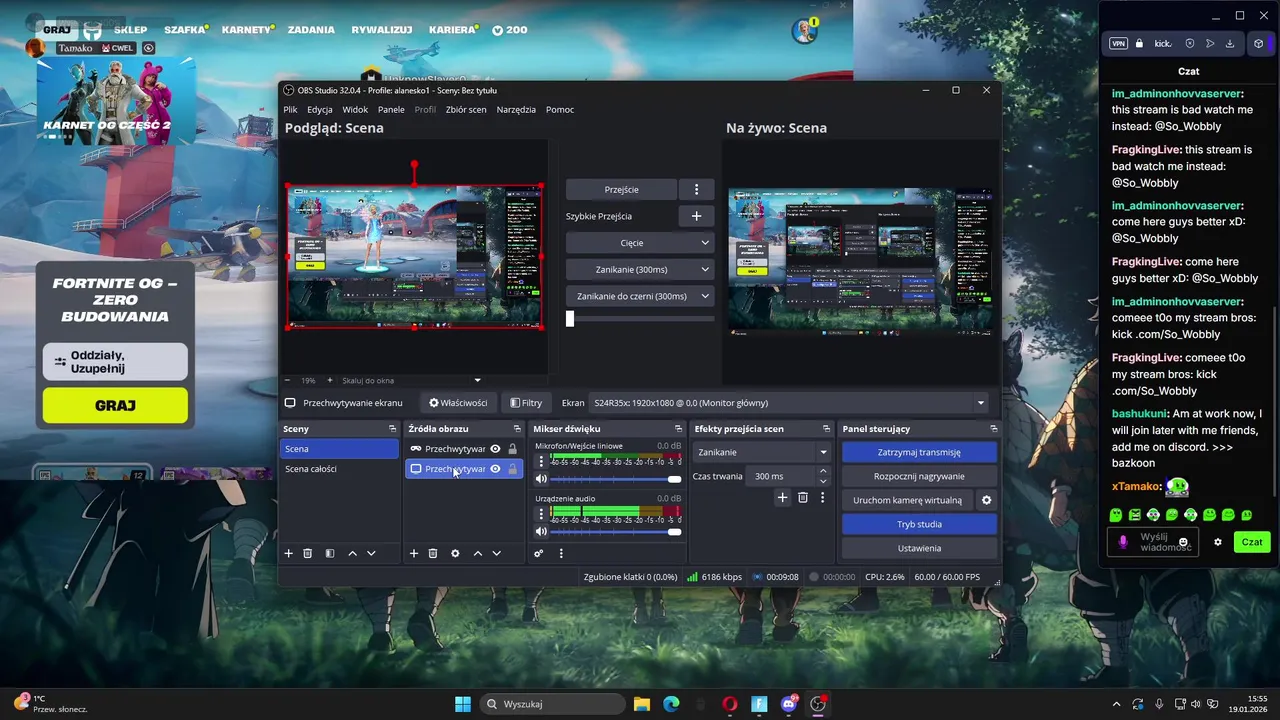Remove selected source with trash icon
1280x720 pixels.
pyautogui.click(x=433, y=553)
